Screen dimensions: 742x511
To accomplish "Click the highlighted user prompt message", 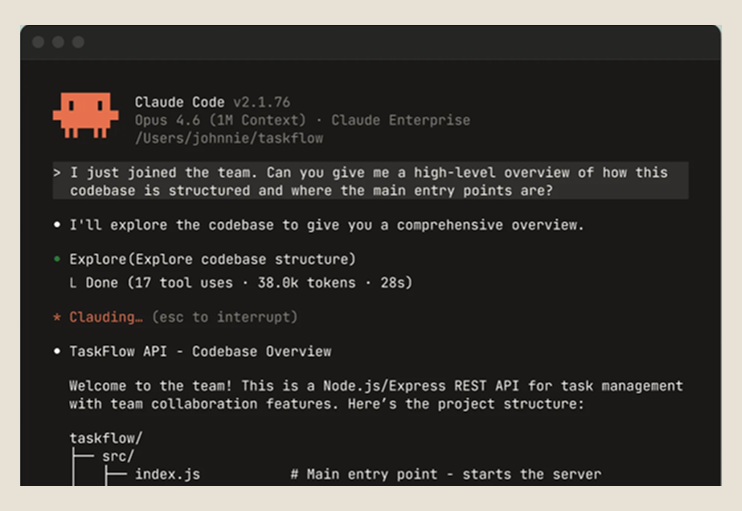I will click(368, 181).
